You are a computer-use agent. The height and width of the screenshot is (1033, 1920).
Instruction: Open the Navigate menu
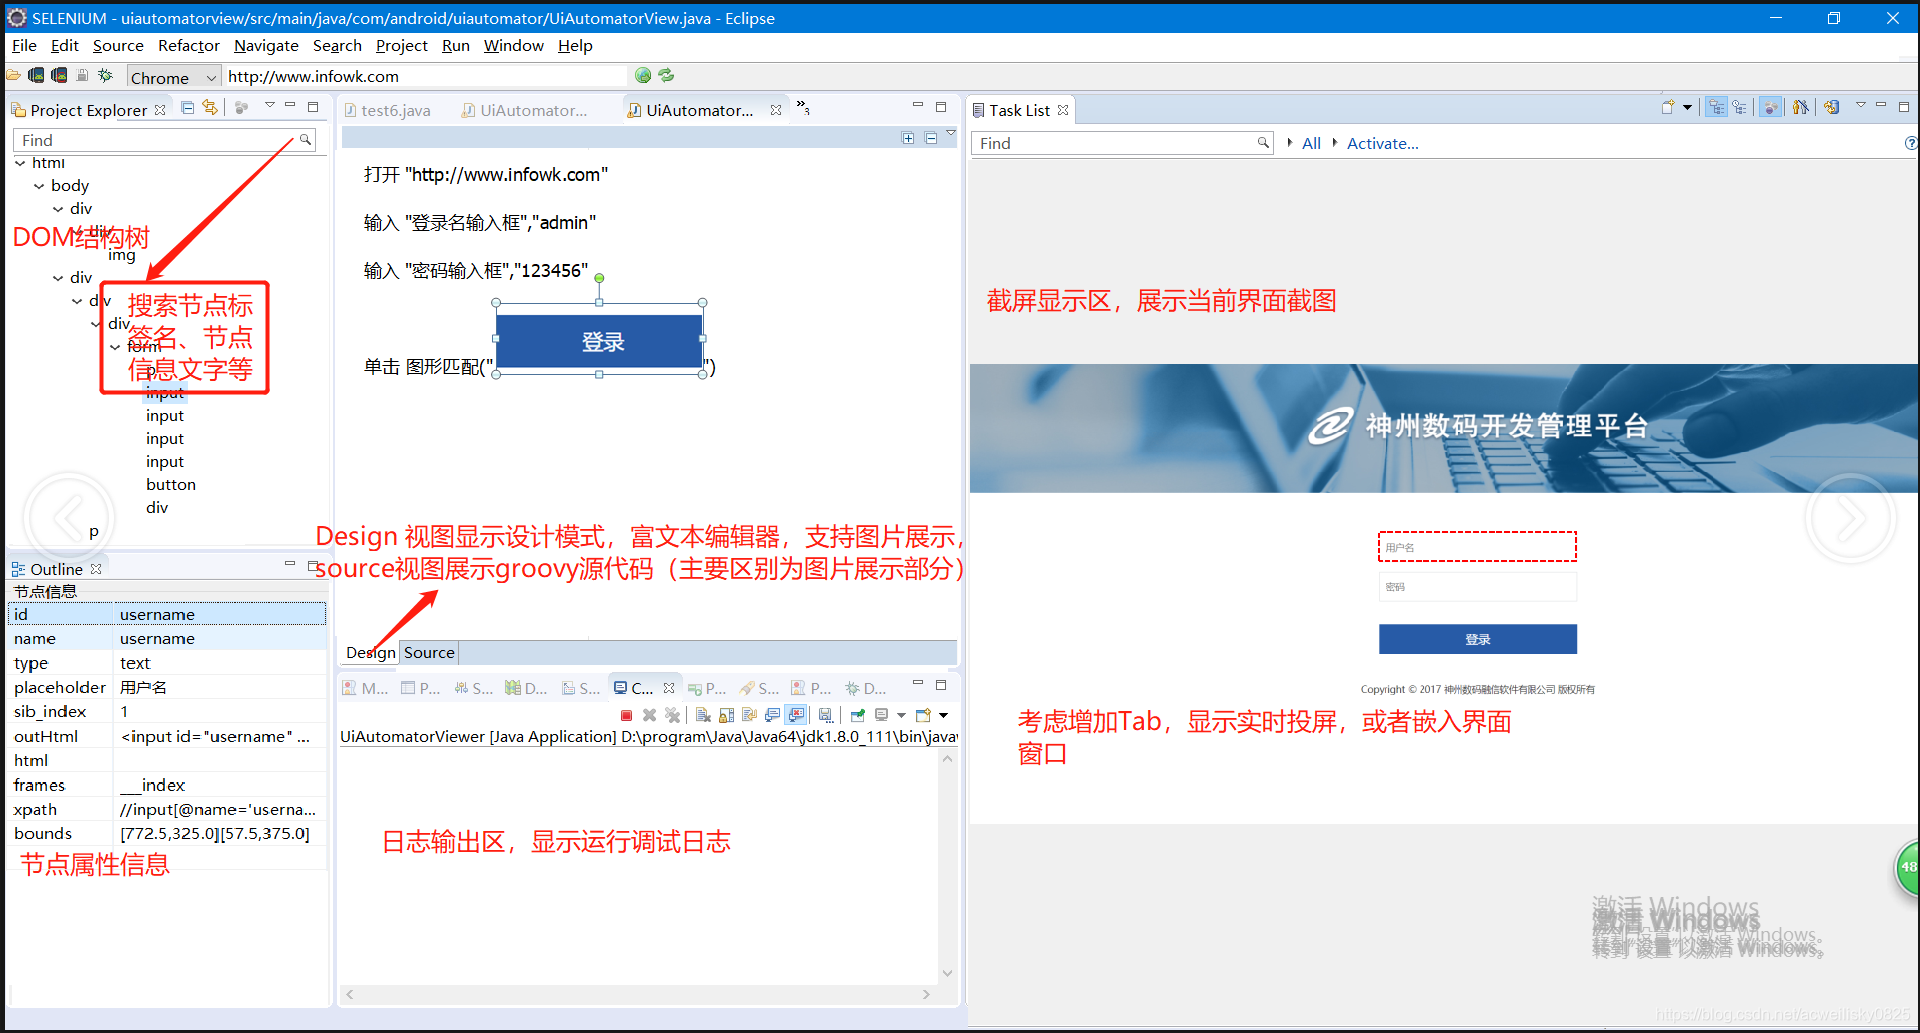(266, 46)
